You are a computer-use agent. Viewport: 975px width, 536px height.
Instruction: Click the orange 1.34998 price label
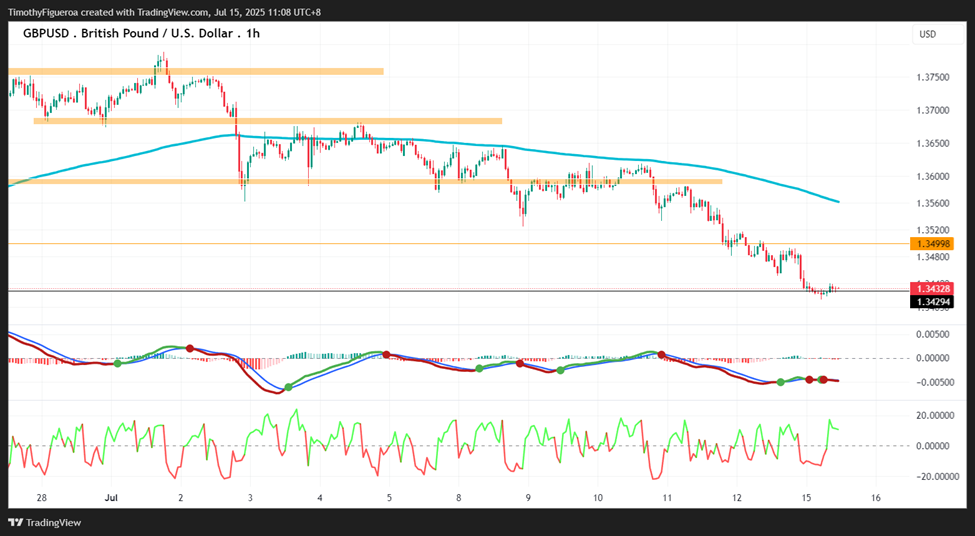(x=931, y=244)
